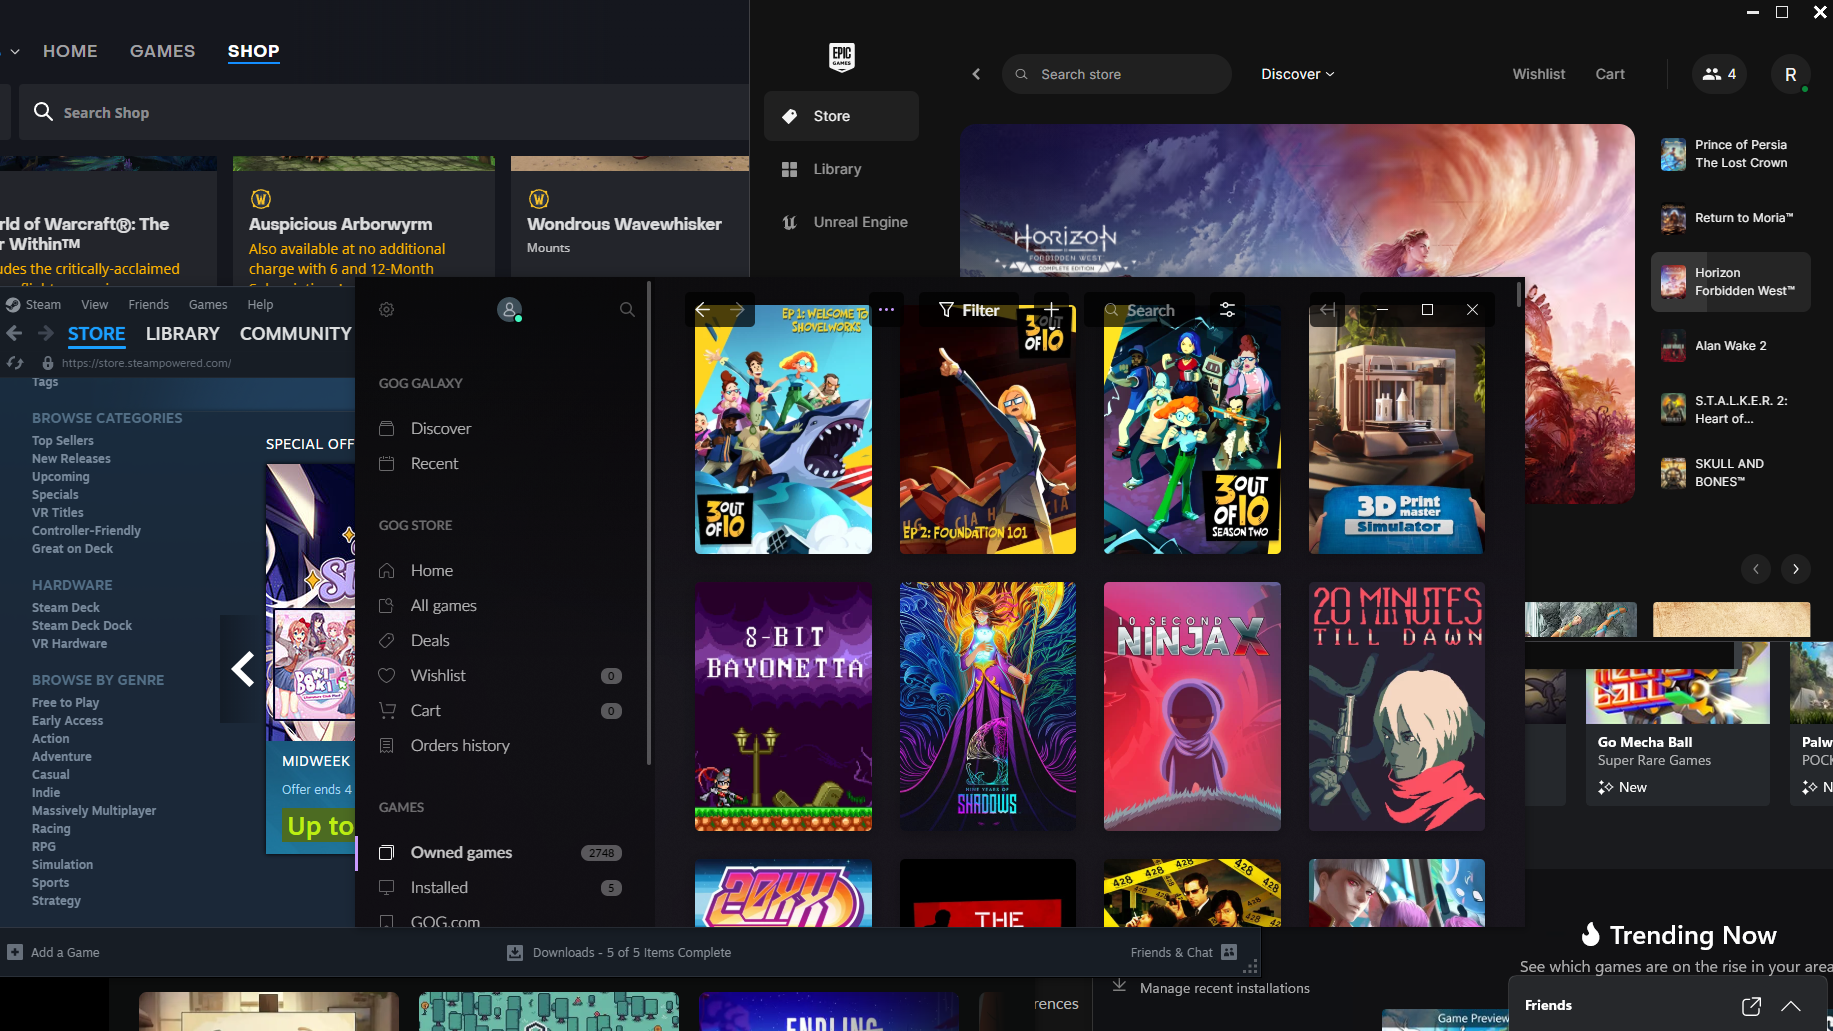Click the Search store field in Epic Games
Viewport: 1833px width, 1031px height.
[1116, 73]
